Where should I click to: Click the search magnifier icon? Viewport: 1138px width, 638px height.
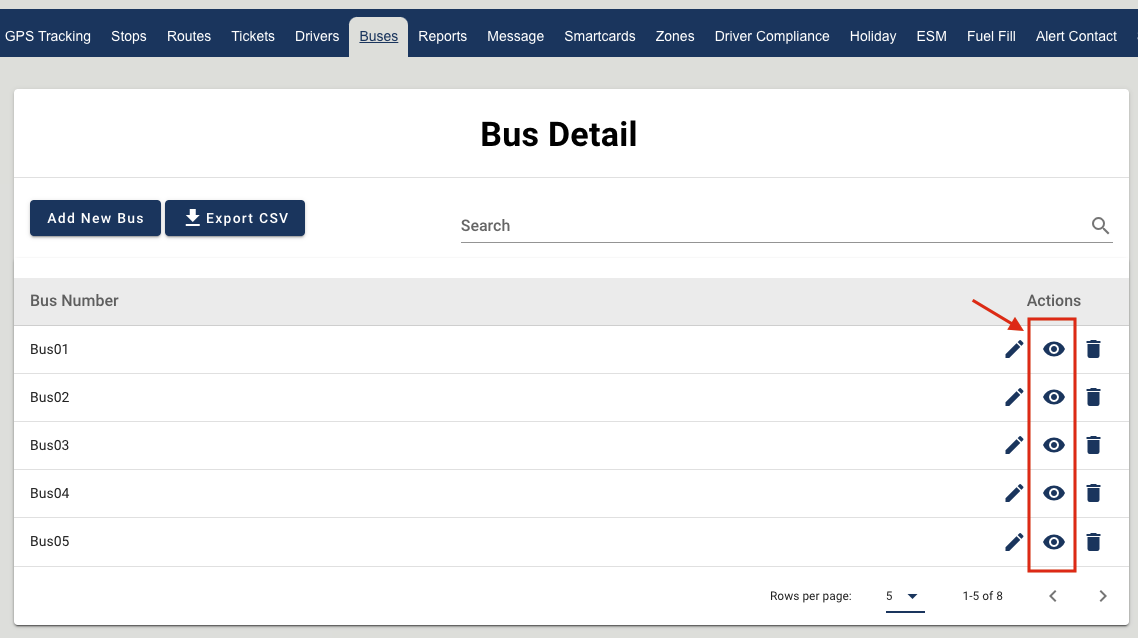(1100, 226)
